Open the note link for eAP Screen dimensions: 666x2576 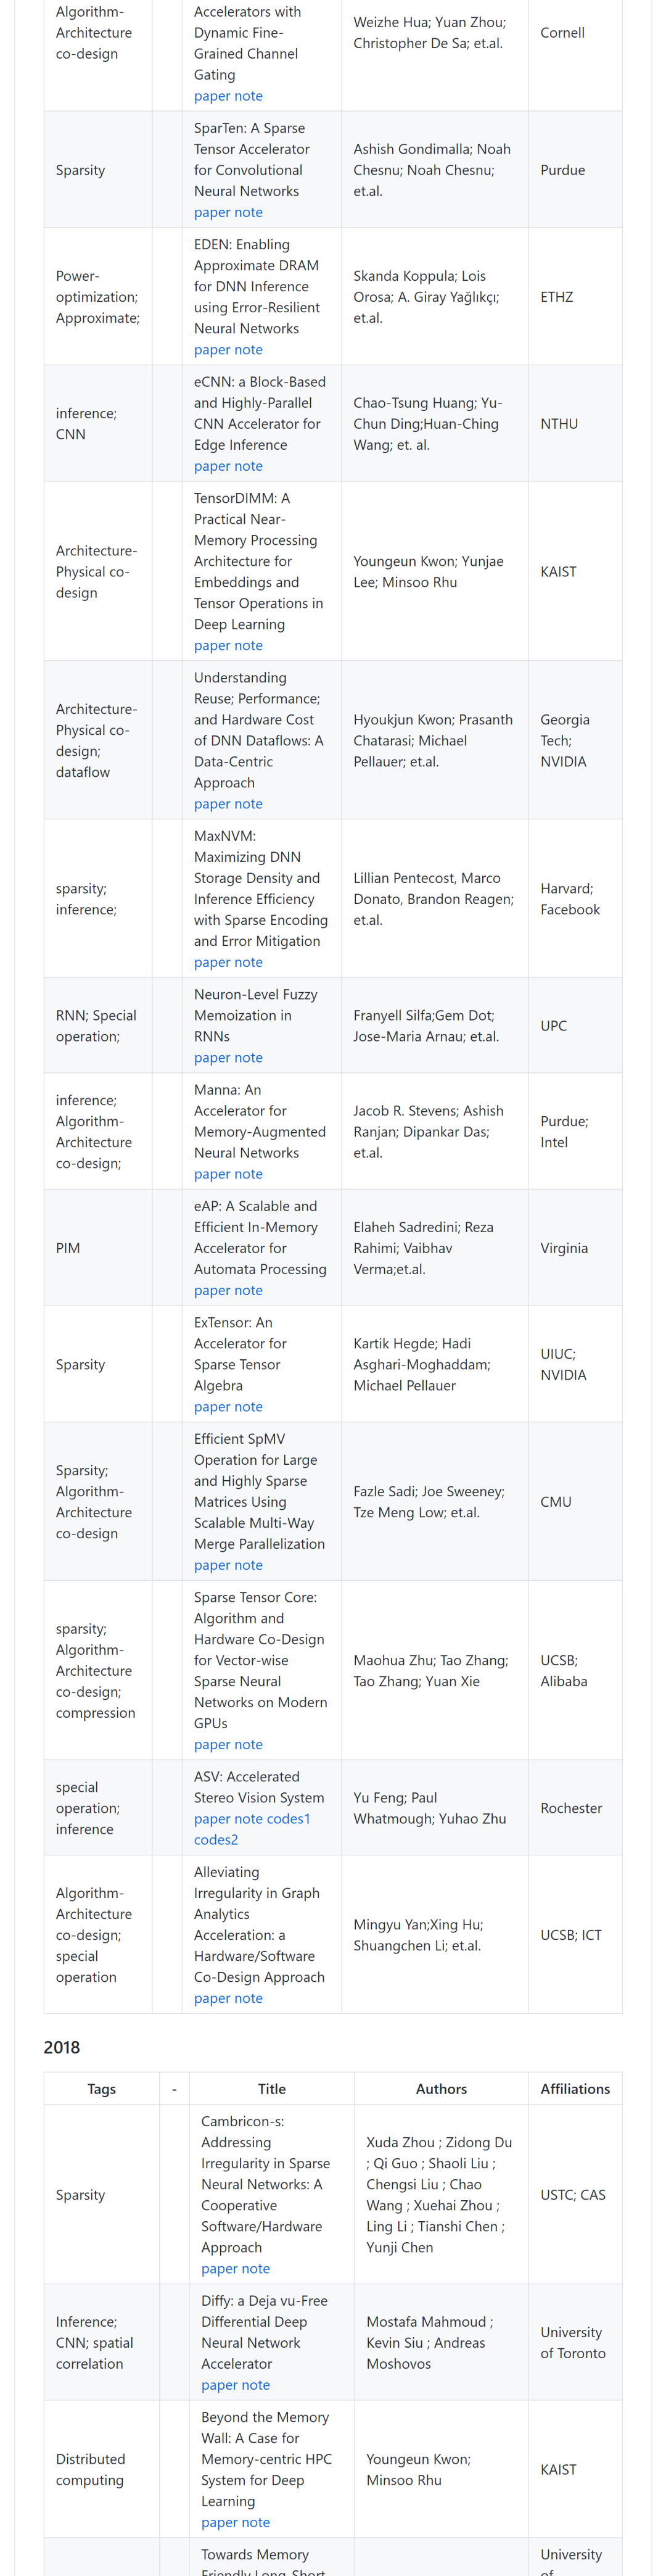(x=248, y=1290)
